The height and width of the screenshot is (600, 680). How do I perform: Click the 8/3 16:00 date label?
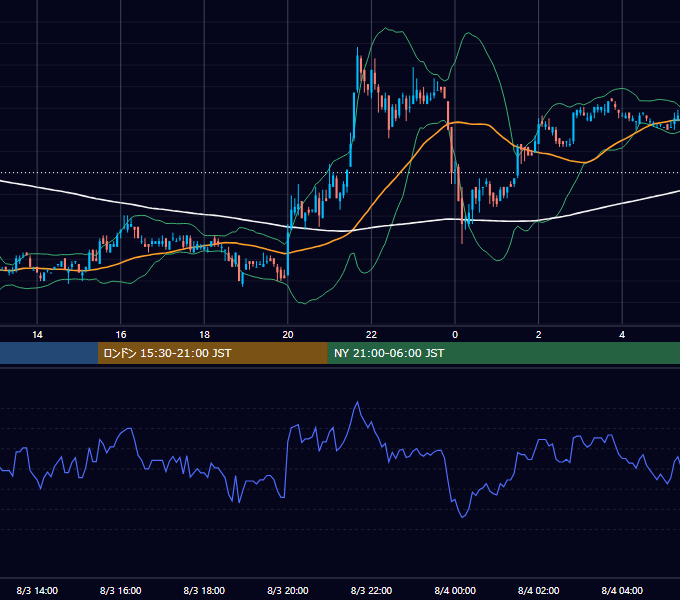pyautogui.click(x=121, y=590)
